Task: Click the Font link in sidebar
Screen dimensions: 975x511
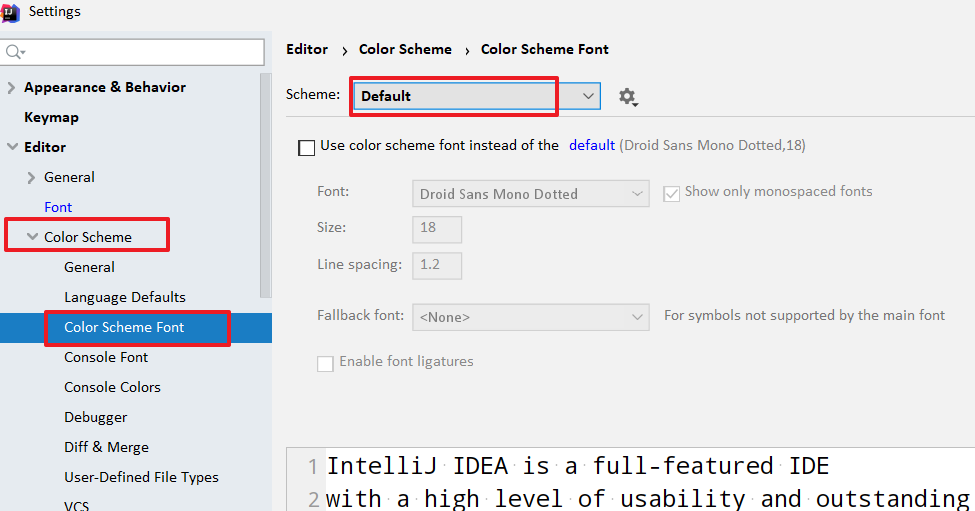Action: tap(58, 207)
